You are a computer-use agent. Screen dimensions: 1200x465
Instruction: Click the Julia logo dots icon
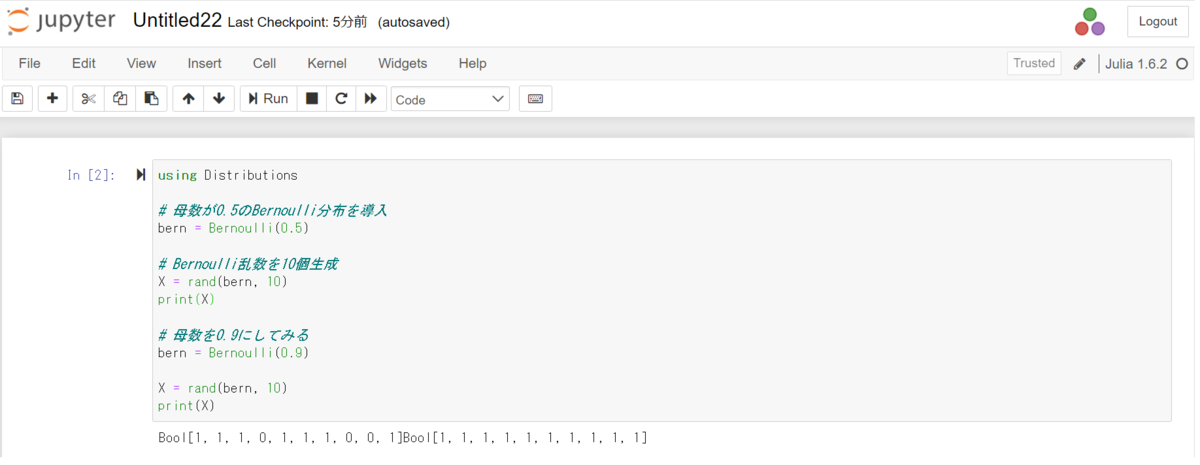[1090, 22]
